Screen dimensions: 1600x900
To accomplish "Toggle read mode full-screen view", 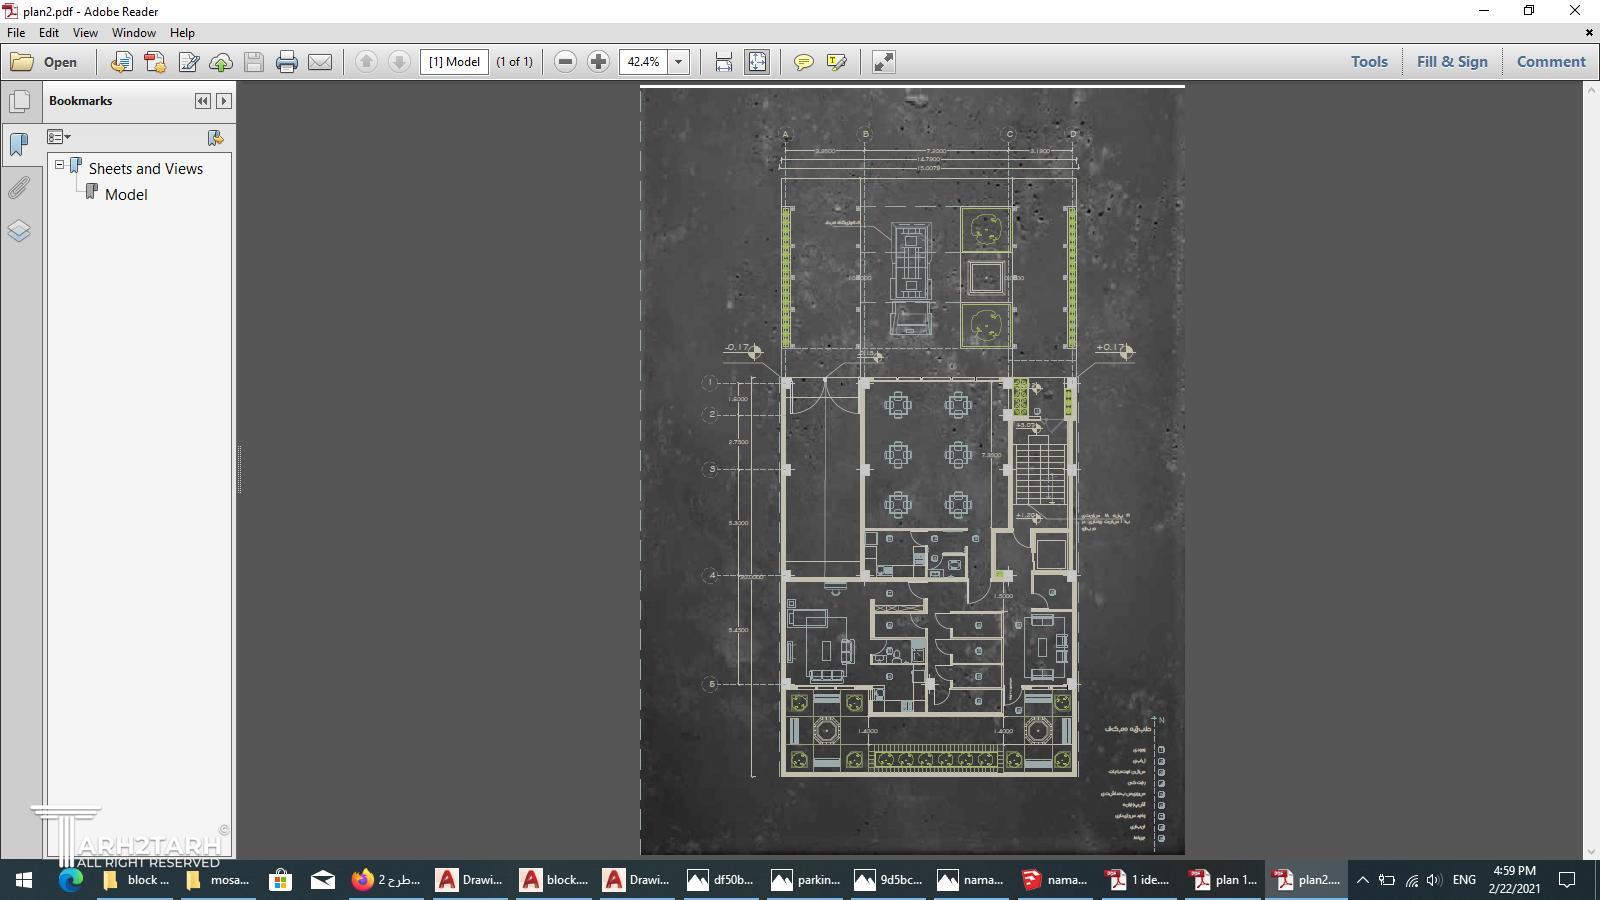I will pos(884,62).
